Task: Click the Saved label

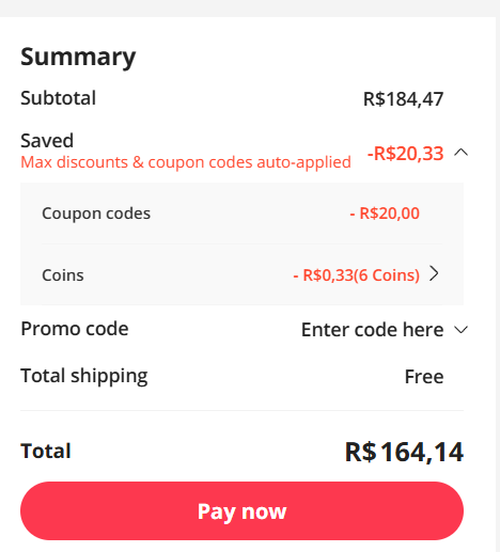Action: [x=47, y=140]
